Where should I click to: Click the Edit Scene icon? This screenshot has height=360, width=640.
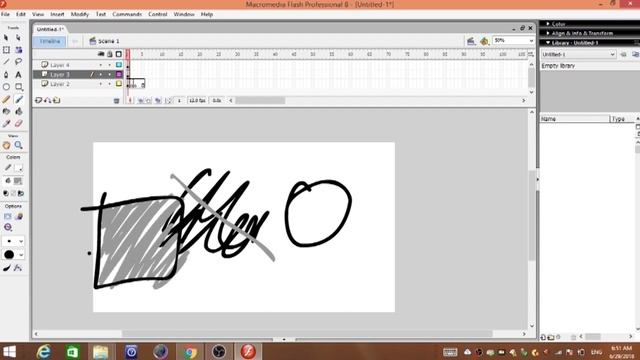pos(471,41)
